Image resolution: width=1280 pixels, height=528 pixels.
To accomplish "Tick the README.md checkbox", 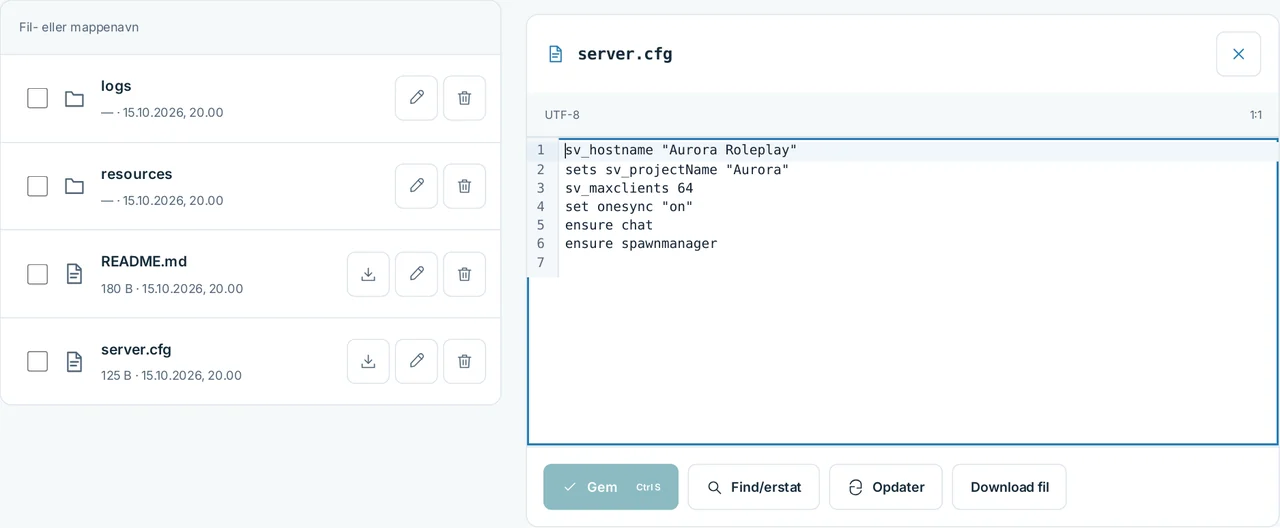I will point(37,274).
